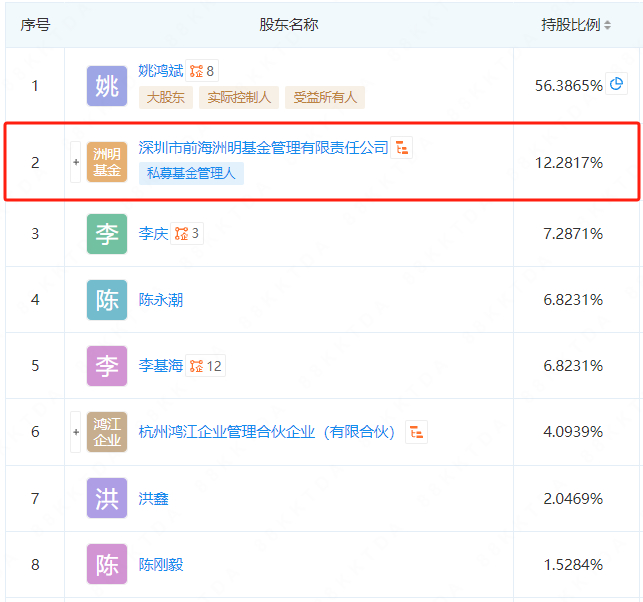This screenshot has height=602, width=643.
Task: Open shareholder 陈永潮 link
Action: click(x=161, y=300)
